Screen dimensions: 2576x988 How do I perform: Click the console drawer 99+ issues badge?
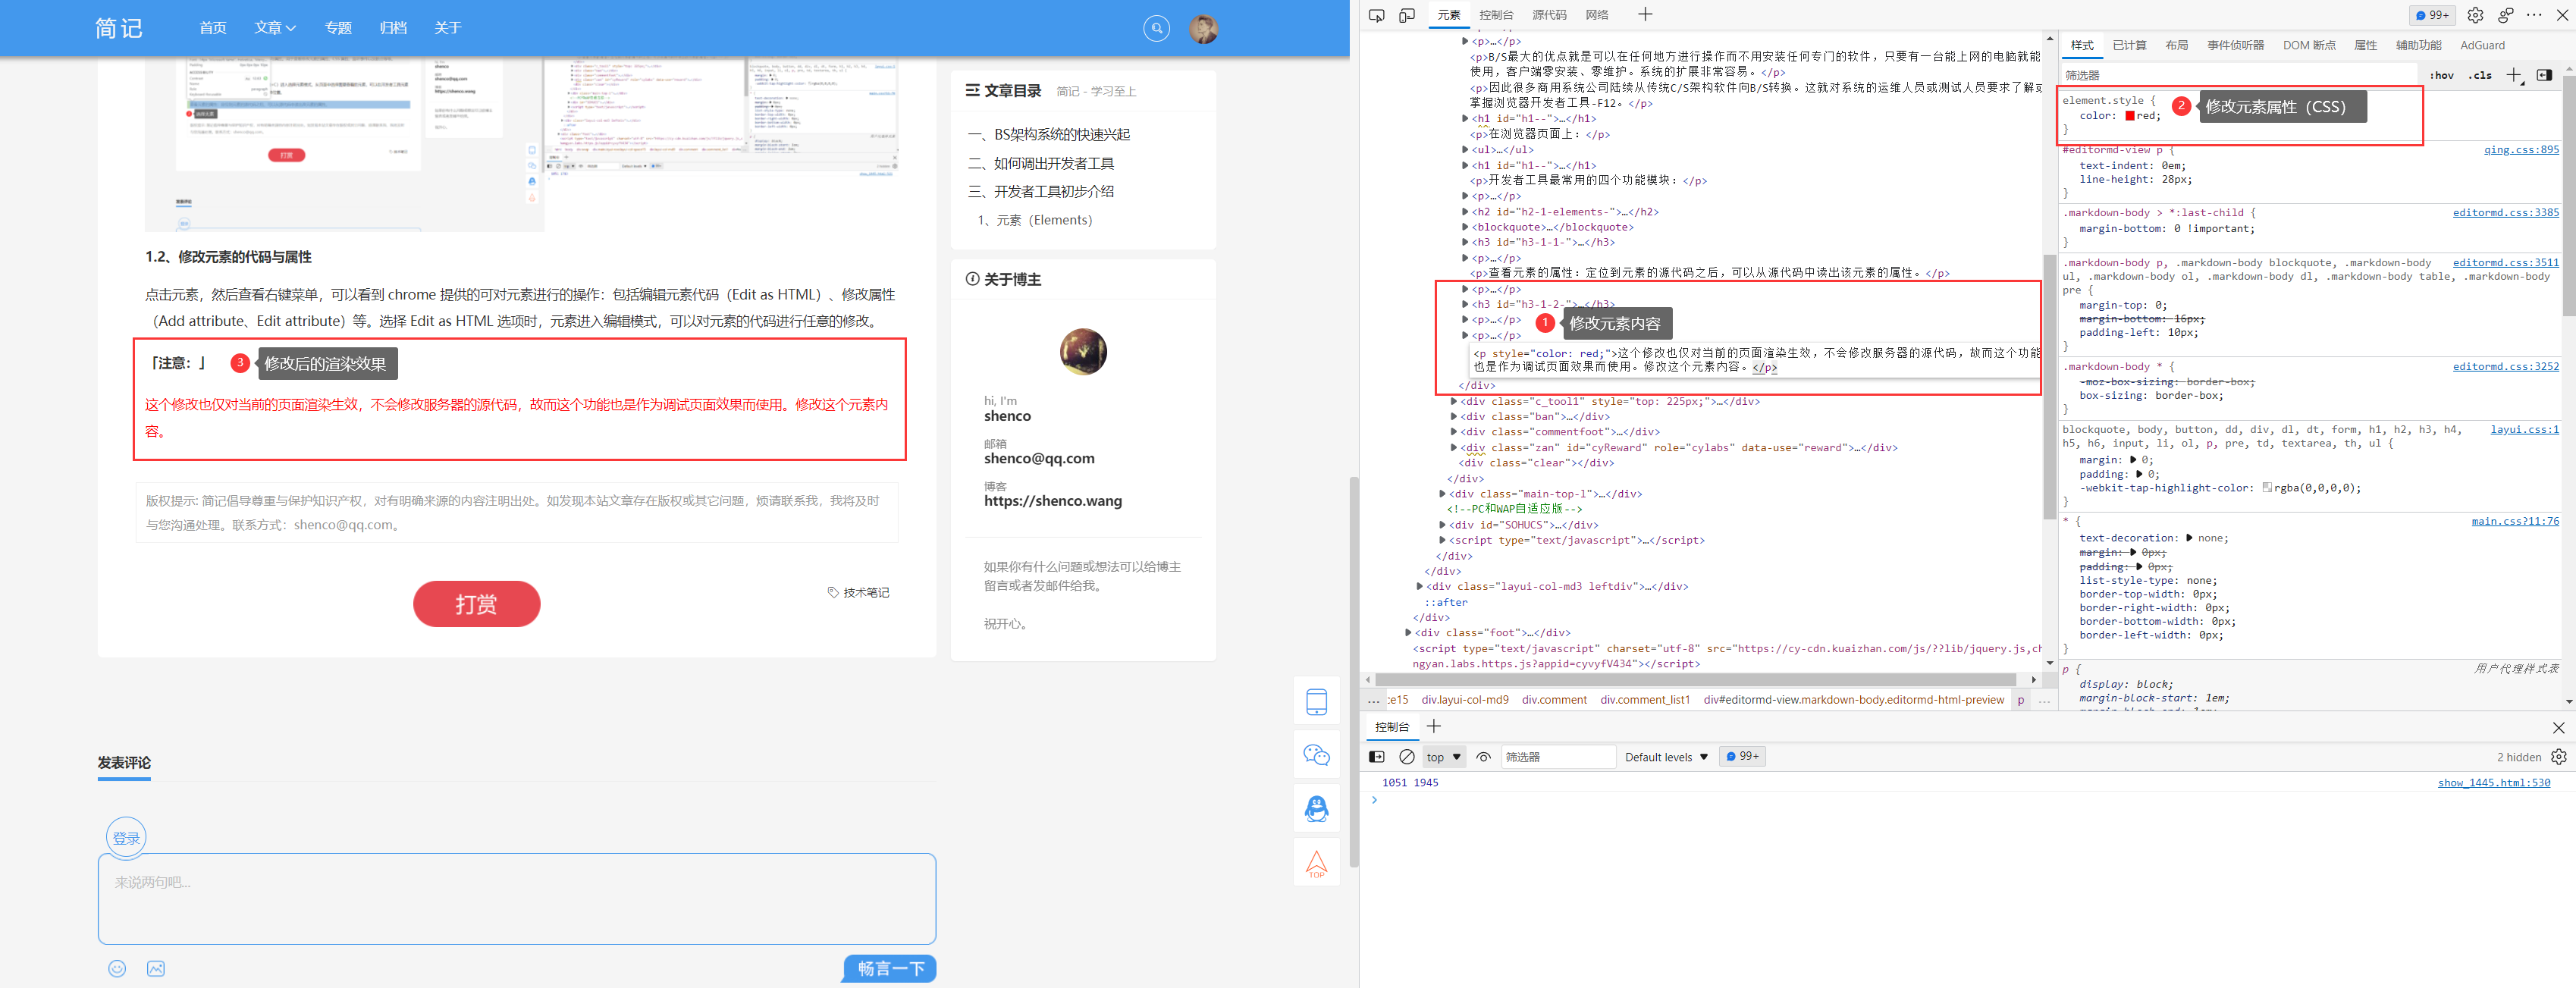coord(1742,757)
